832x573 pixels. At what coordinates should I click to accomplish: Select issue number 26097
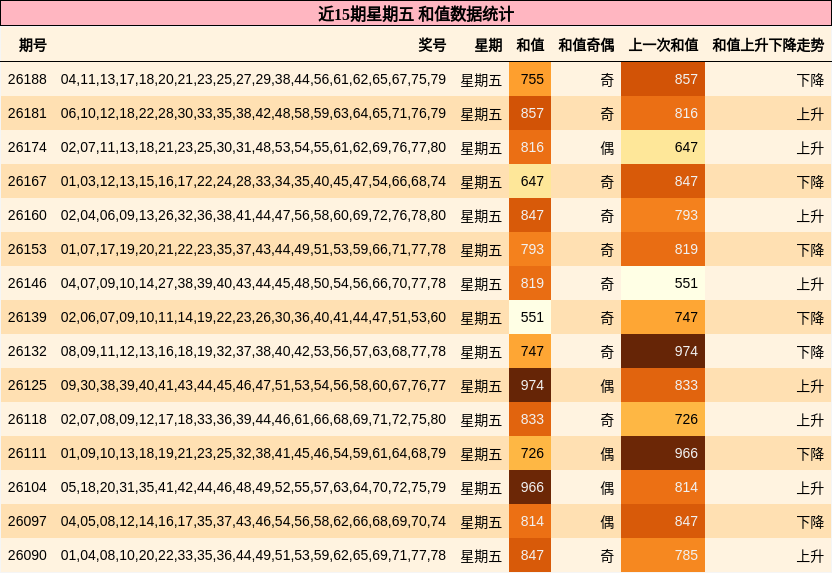28,522
